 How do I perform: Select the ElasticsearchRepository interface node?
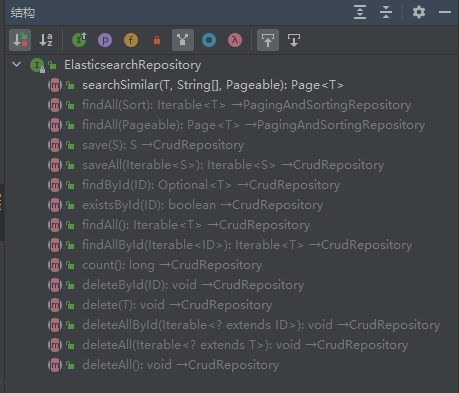[x=132, y=65]
